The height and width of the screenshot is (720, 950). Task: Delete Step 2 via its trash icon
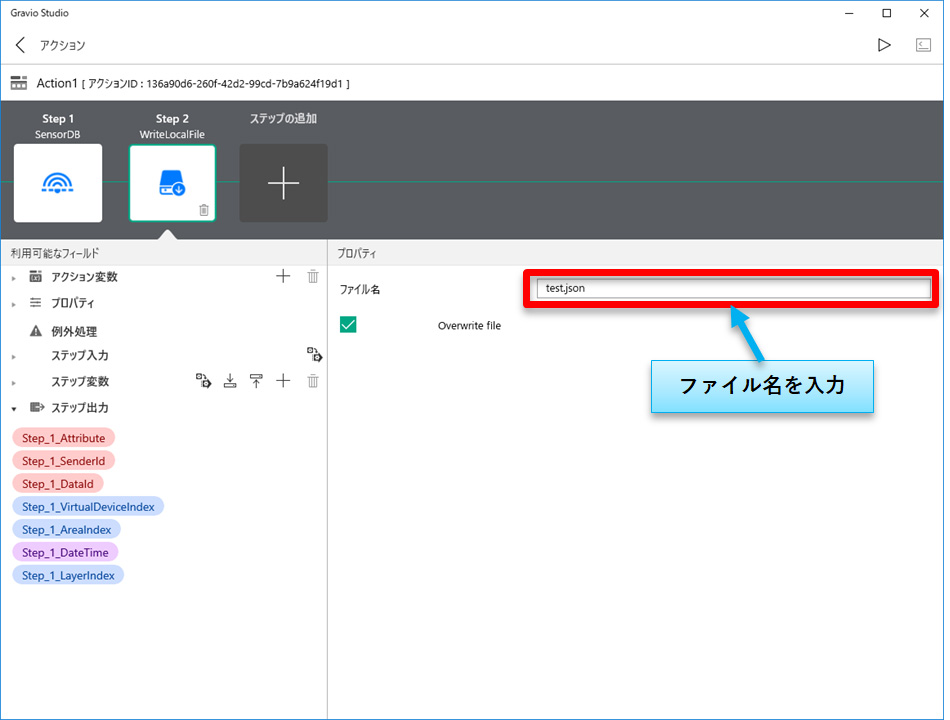(x=204, y=210)
